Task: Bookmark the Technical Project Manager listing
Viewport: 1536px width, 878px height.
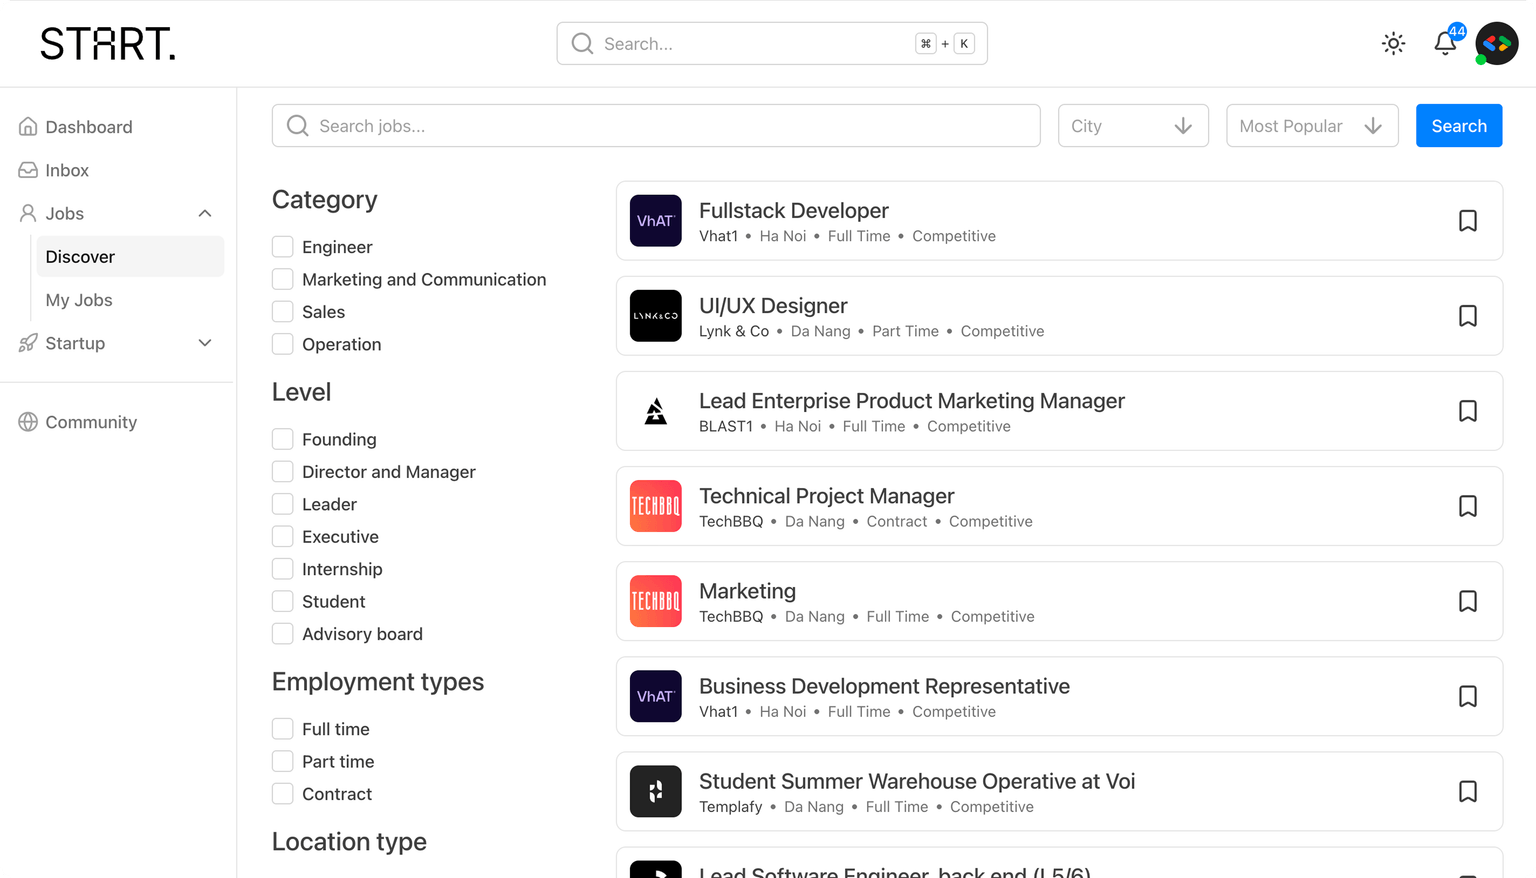Action: (1467, 506)
